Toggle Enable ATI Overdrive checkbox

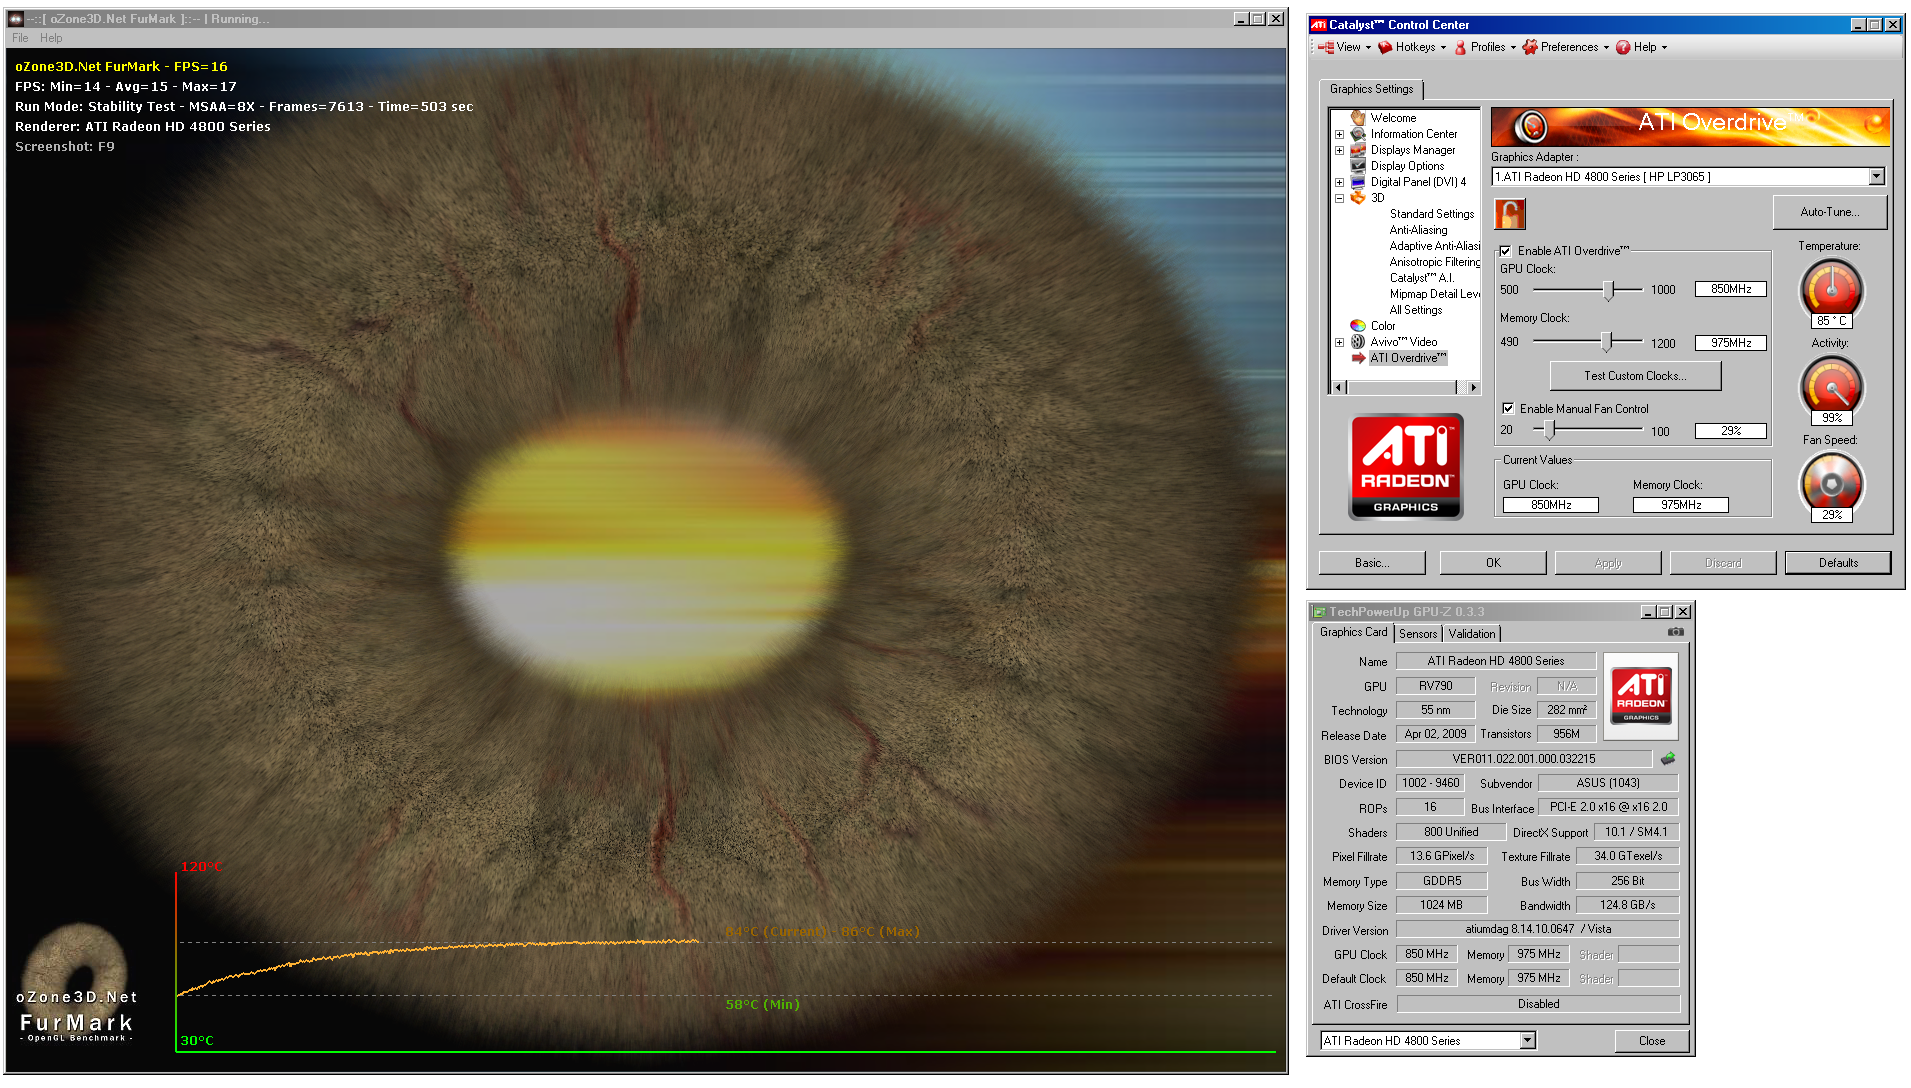(1506, 251)
